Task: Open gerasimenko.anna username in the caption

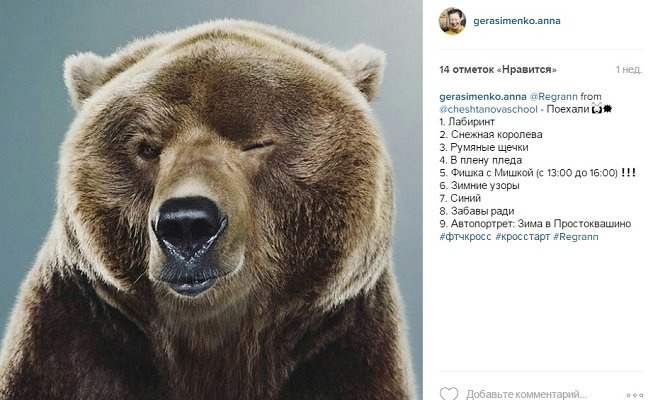Action: point(483,96)
